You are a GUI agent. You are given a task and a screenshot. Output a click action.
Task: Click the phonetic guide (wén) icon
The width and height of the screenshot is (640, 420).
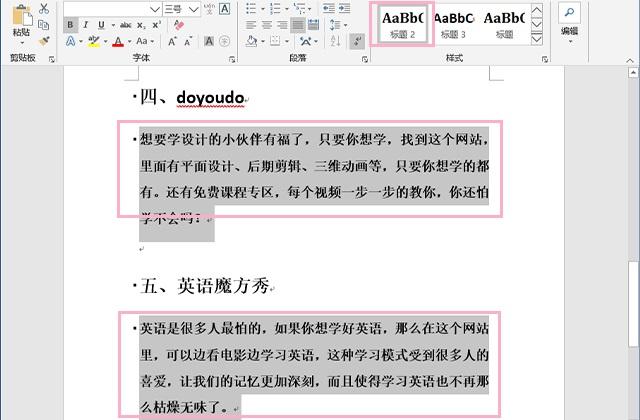pyautogui.click(x=209, y=9)
